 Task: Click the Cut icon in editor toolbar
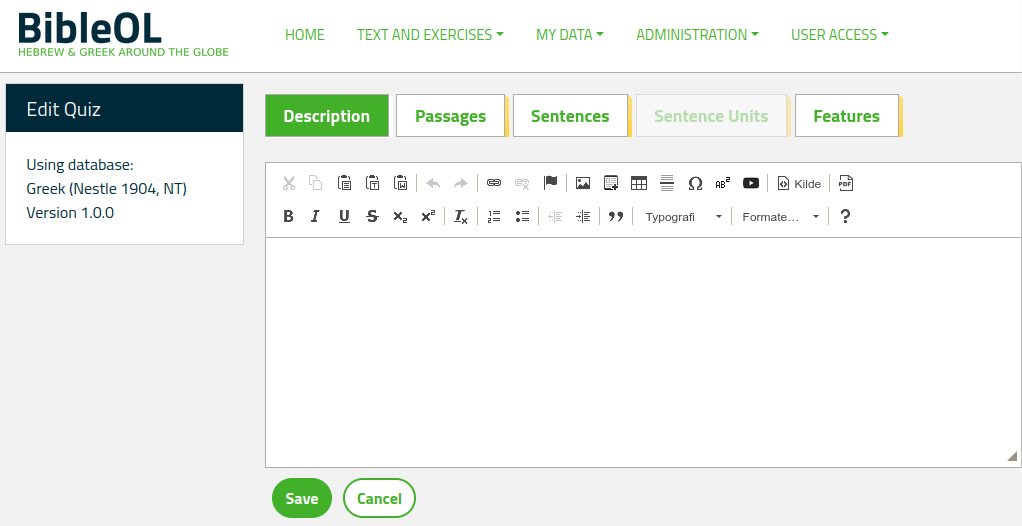click(x=289, y=183)
